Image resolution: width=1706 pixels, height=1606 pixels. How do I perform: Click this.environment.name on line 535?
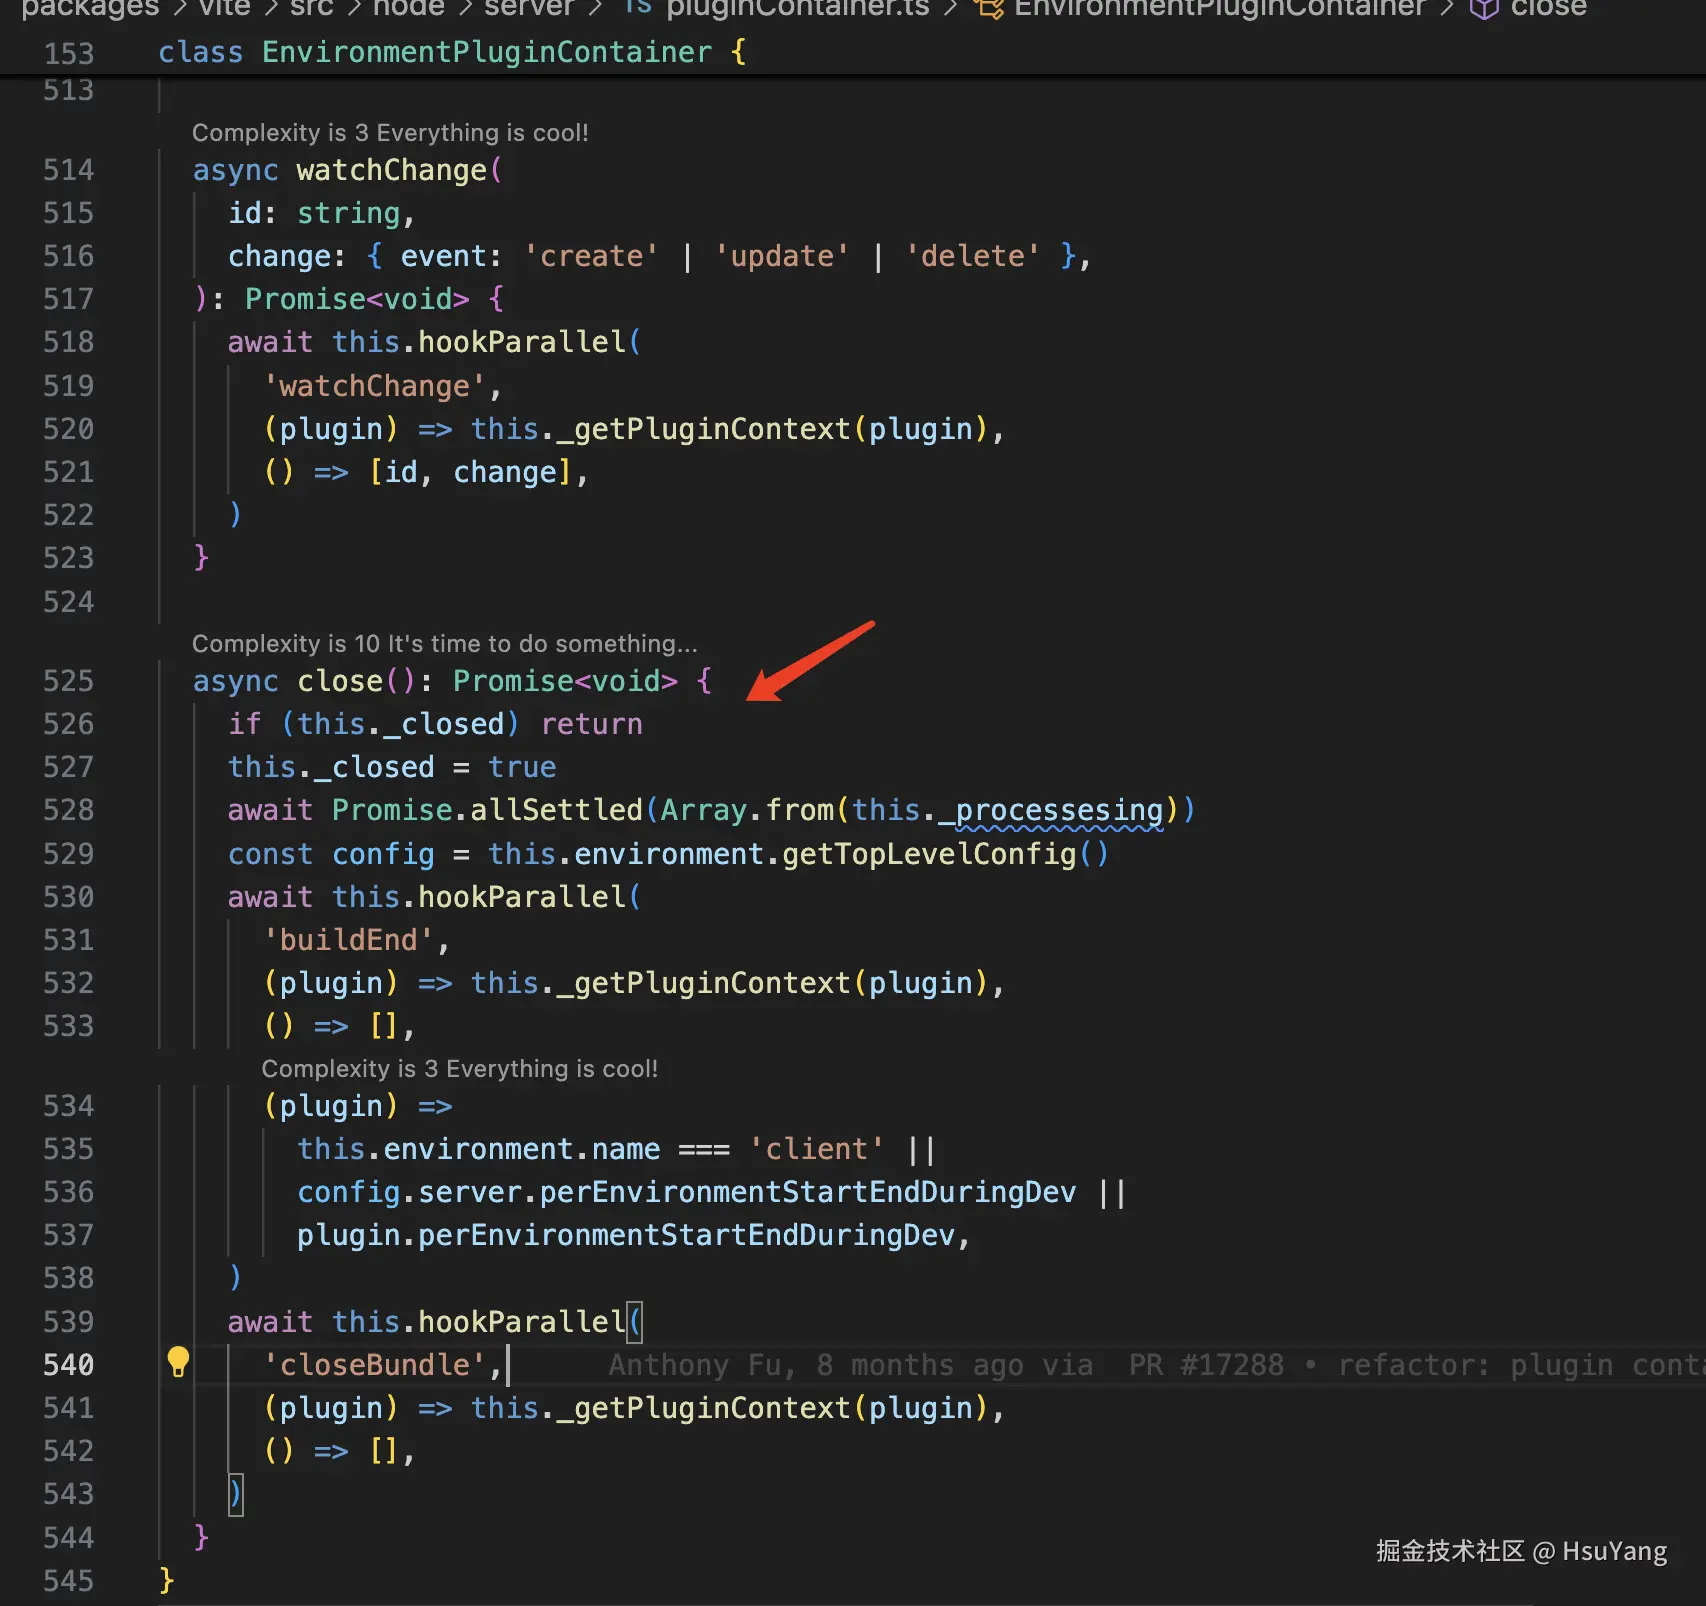pos(479,1149)
